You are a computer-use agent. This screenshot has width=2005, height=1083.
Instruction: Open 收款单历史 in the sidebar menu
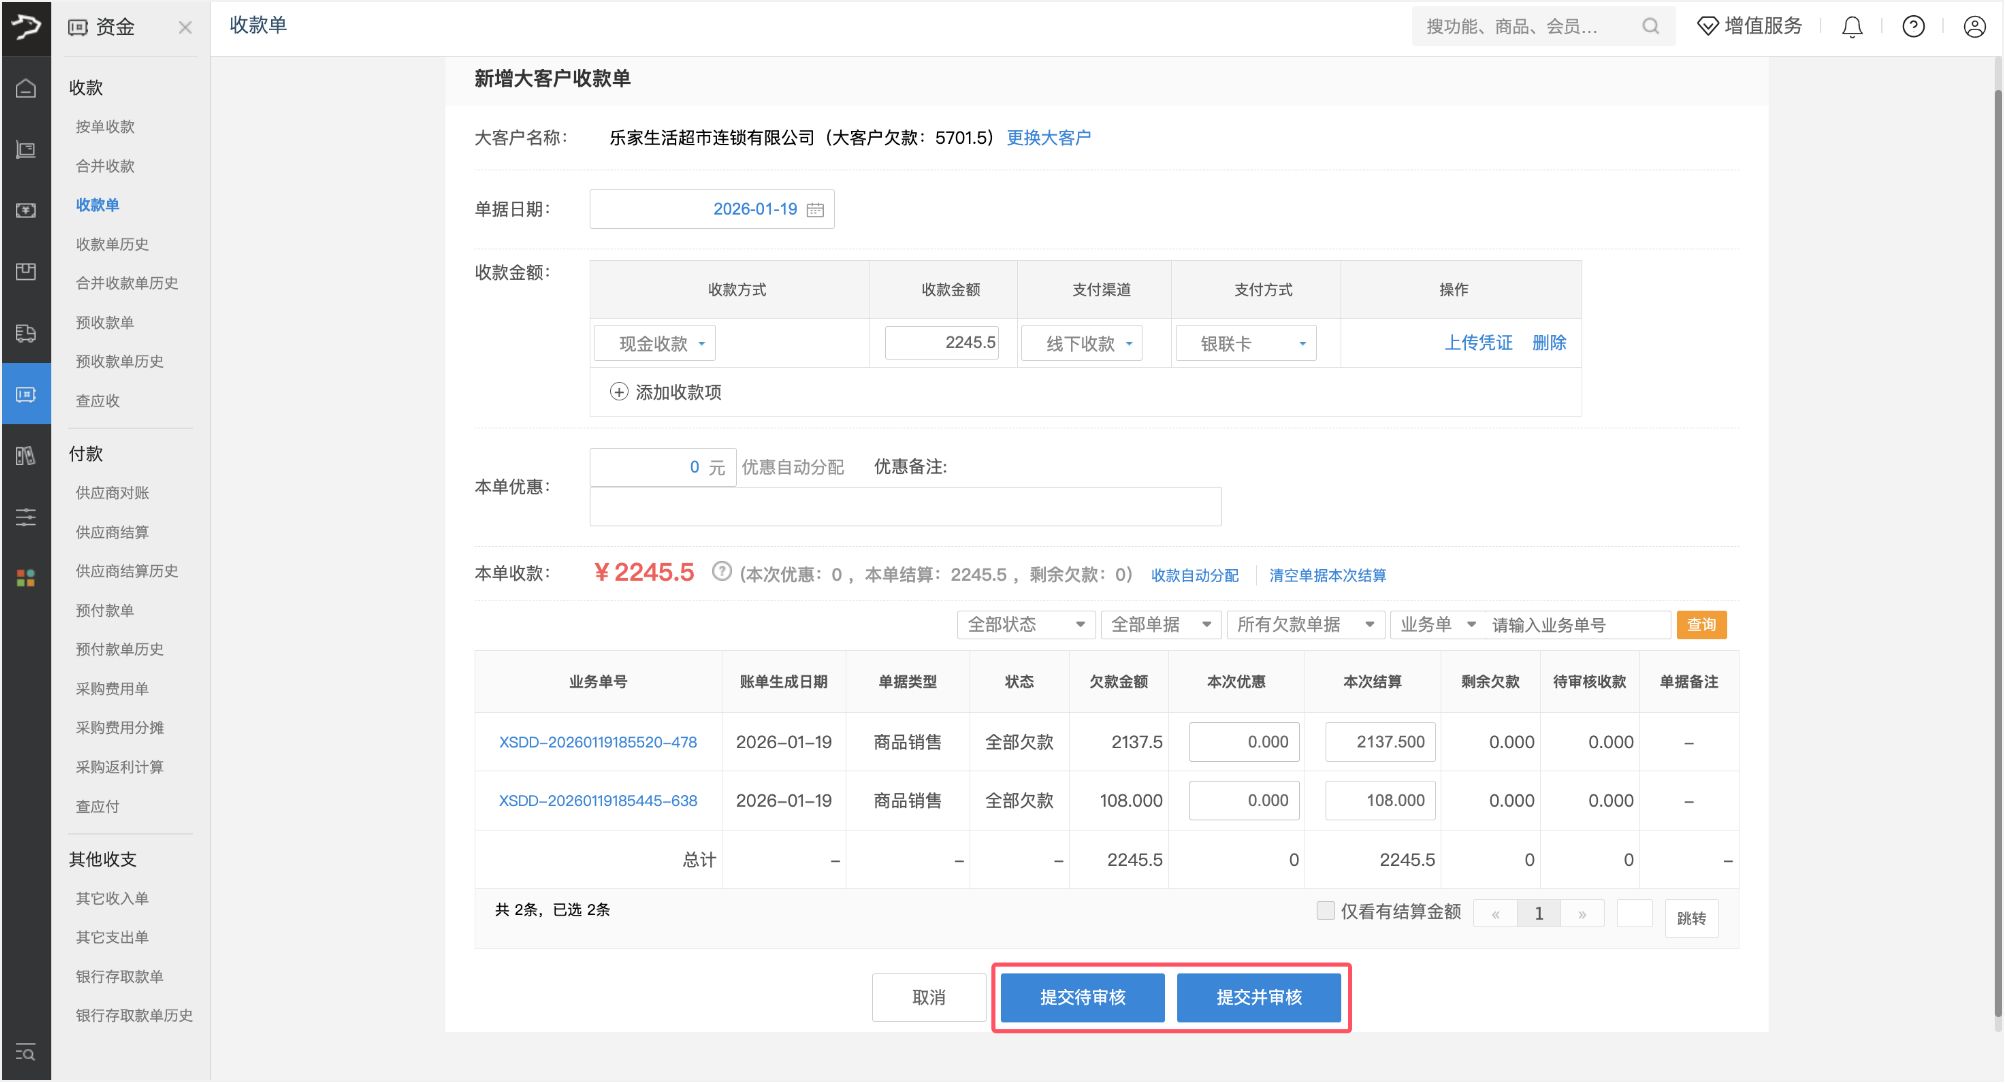click(112, 244)
